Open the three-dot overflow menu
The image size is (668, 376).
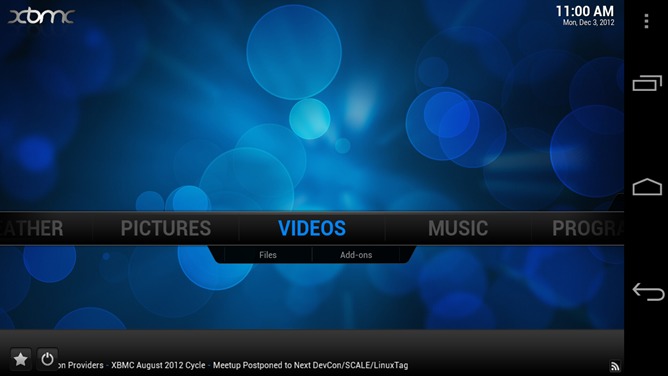[646, 21]
